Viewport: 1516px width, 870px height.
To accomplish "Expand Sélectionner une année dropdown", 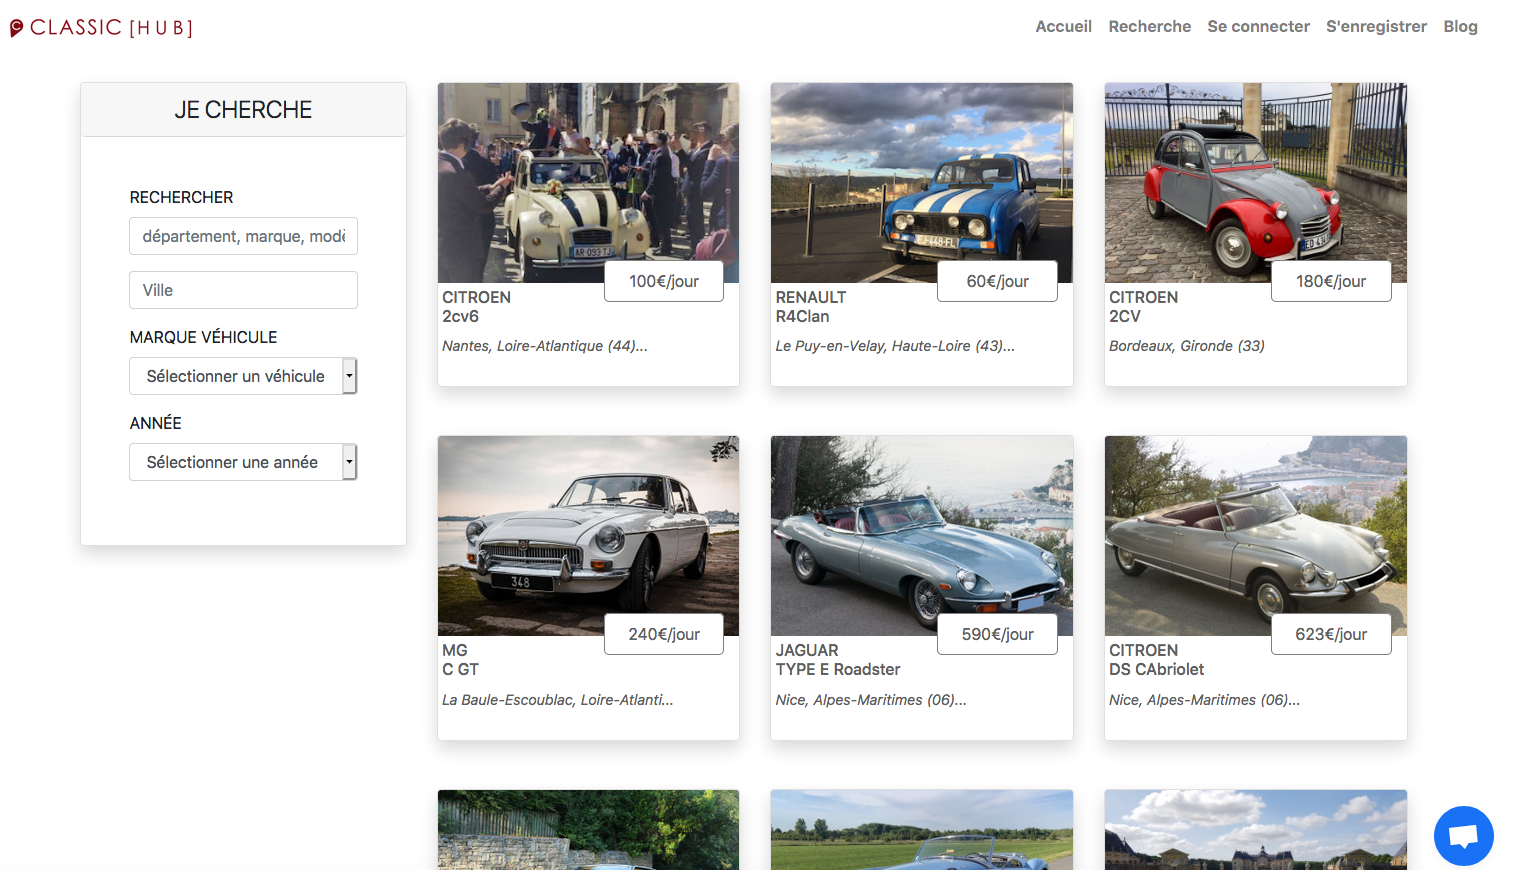I will click(243, 462).
